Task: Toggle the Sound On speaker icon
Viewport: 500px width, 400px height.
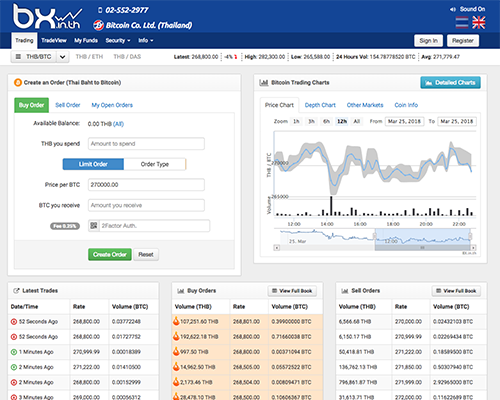Action: tap(452, 9)
